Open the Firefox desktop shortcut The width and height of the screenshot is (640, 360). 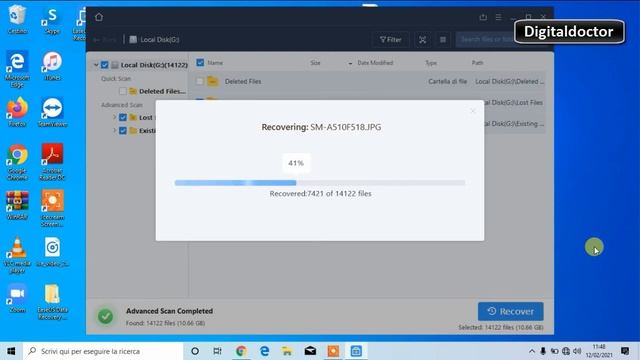pyautogui.click(x=17, y=111)
